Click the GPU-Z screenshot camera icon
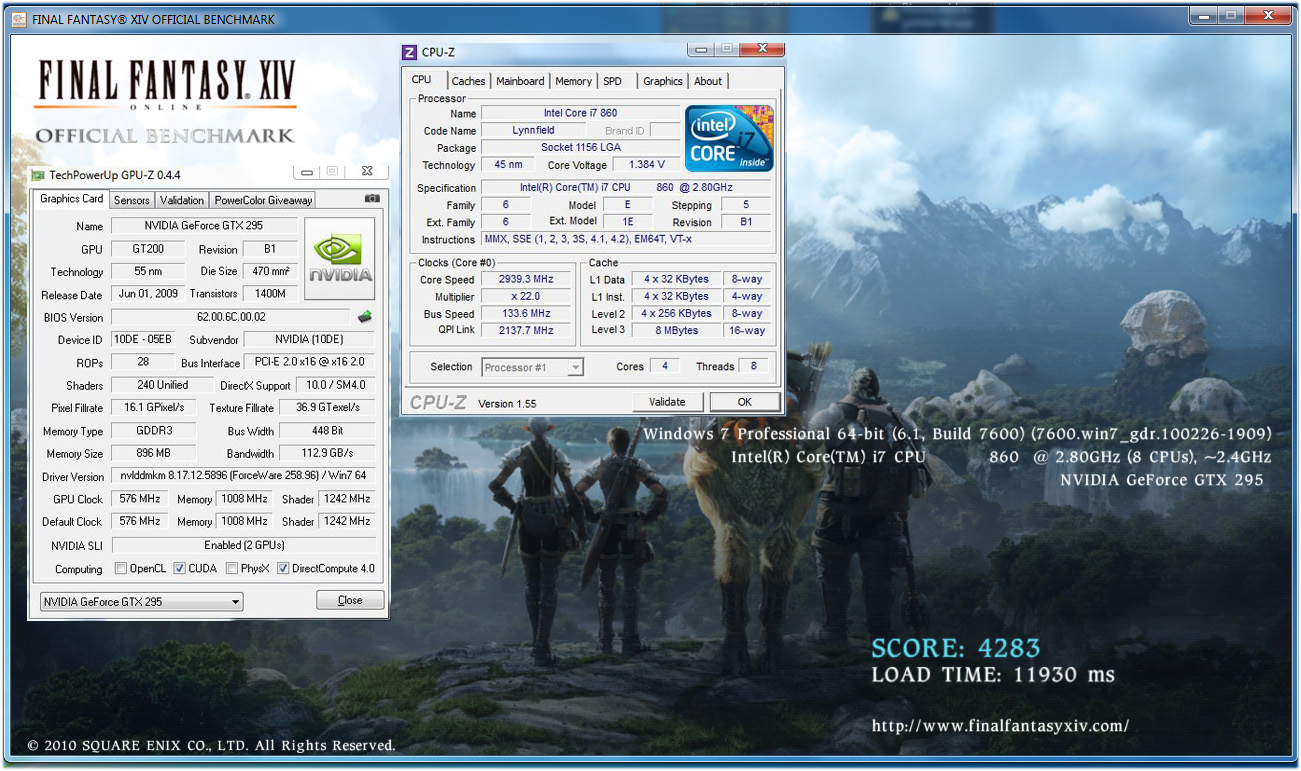 (372, 199)
